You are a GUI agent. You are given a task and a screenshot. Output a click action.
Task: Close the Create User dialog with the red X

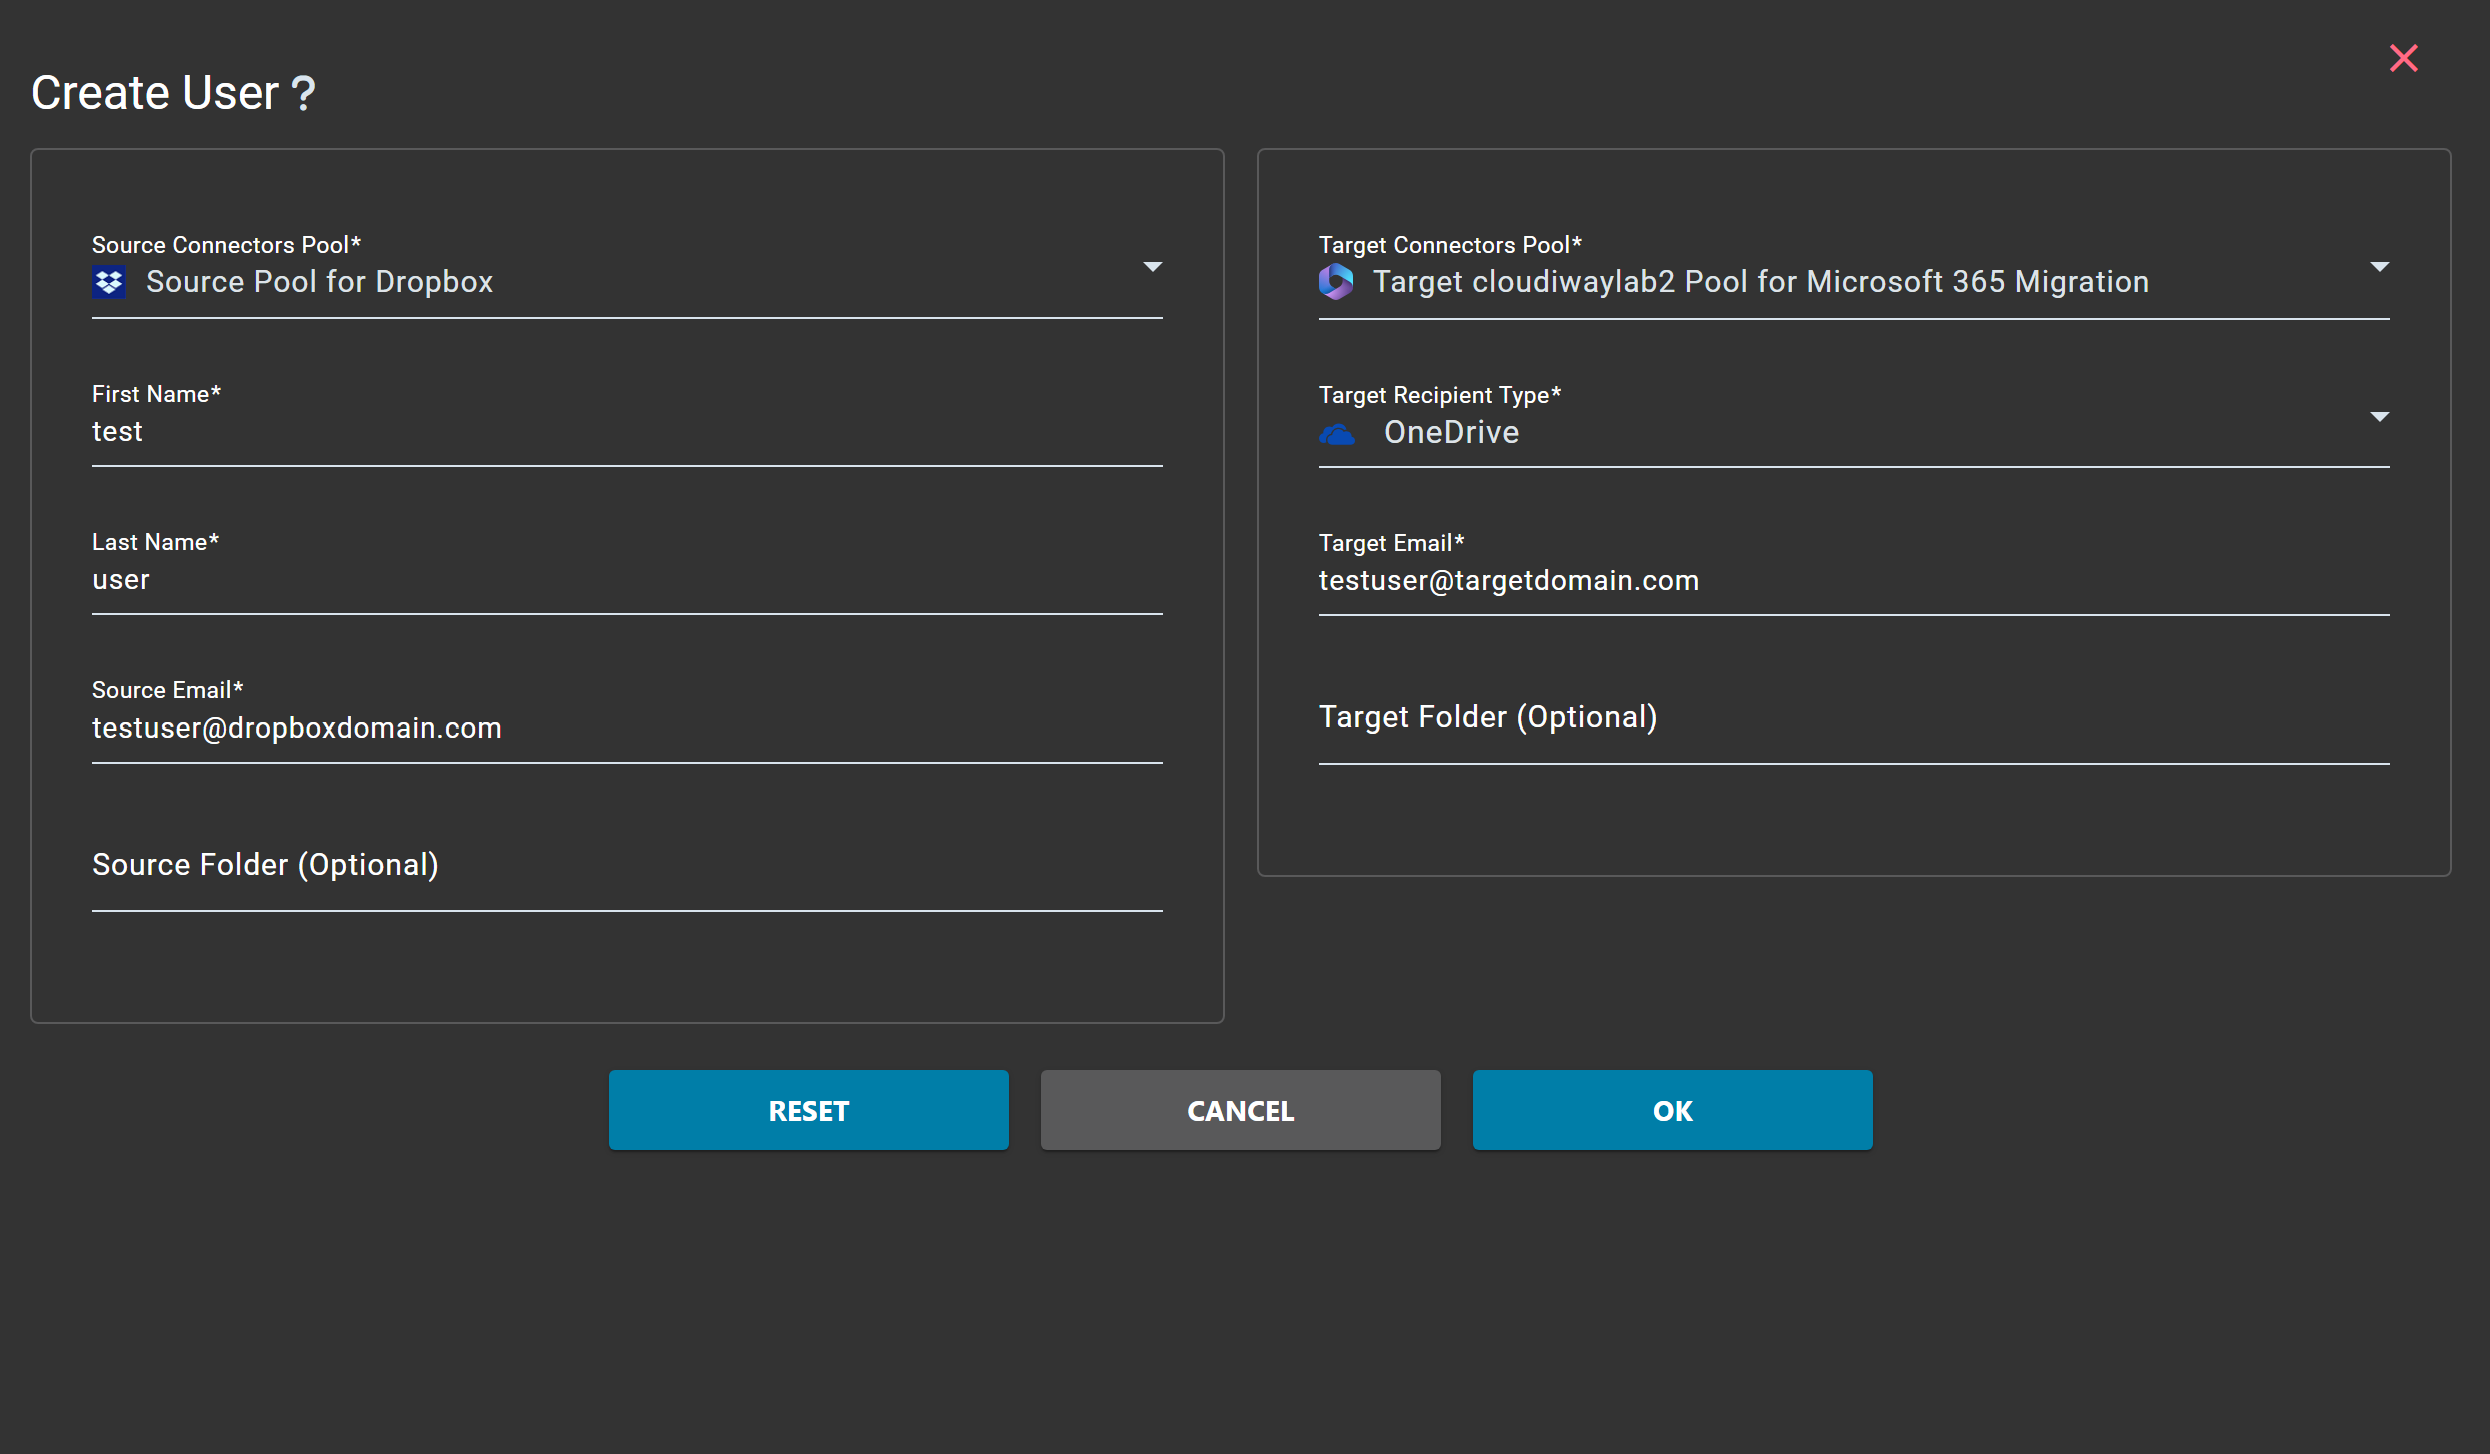pos(2403,58)
